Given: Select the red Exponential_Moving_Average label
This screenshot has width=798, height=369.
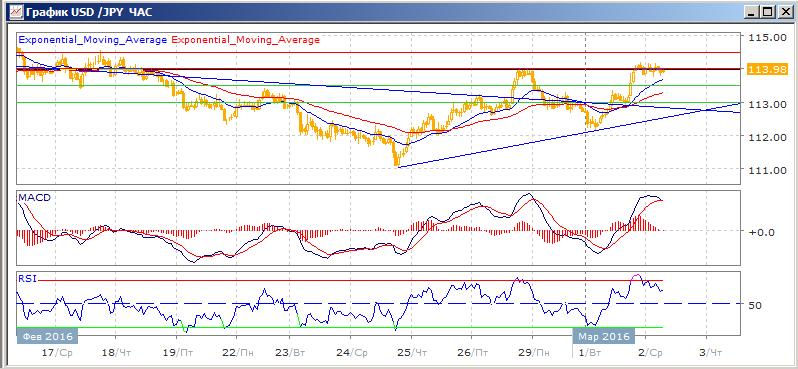Looking at the screenshot, I should pos(246,40).
